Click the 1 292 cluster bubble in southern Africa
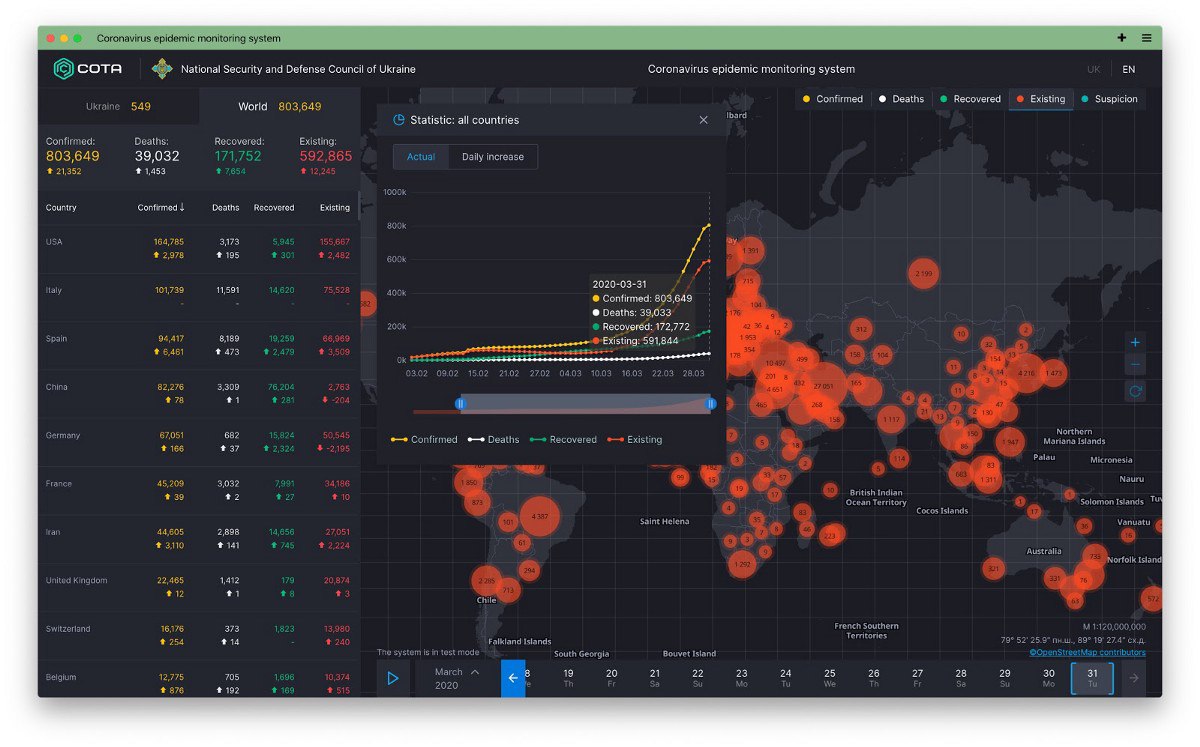The image size is (1200, 747). (742, 565)
